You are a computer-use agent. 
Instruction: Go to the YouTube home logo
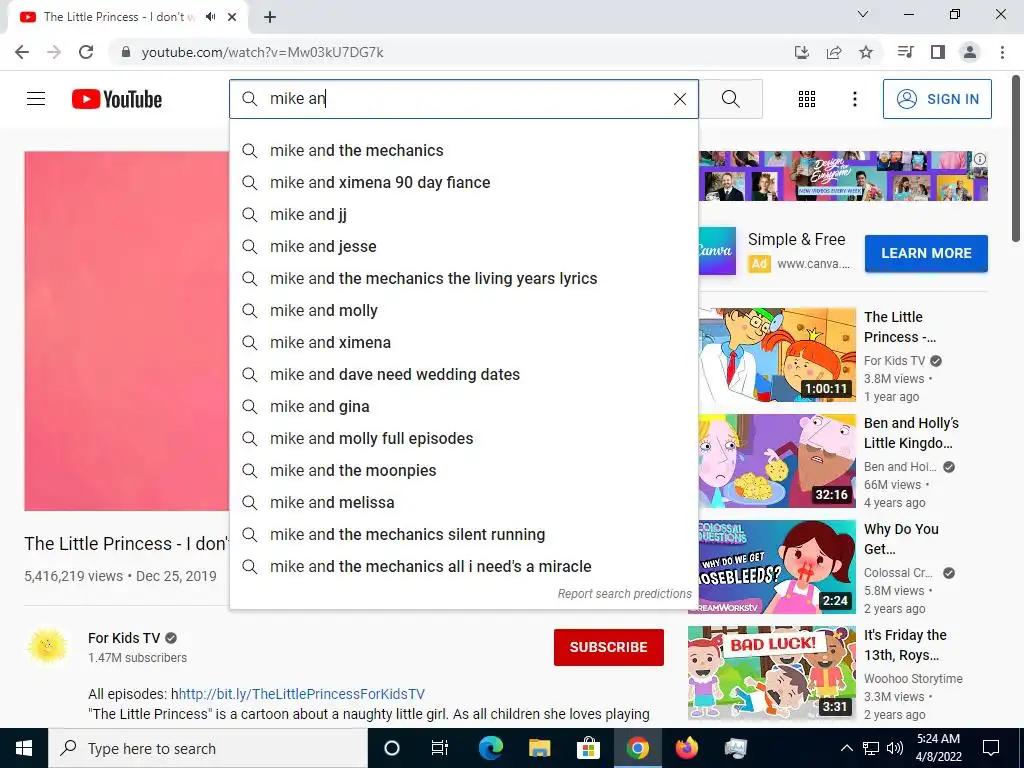coord(117,99)
